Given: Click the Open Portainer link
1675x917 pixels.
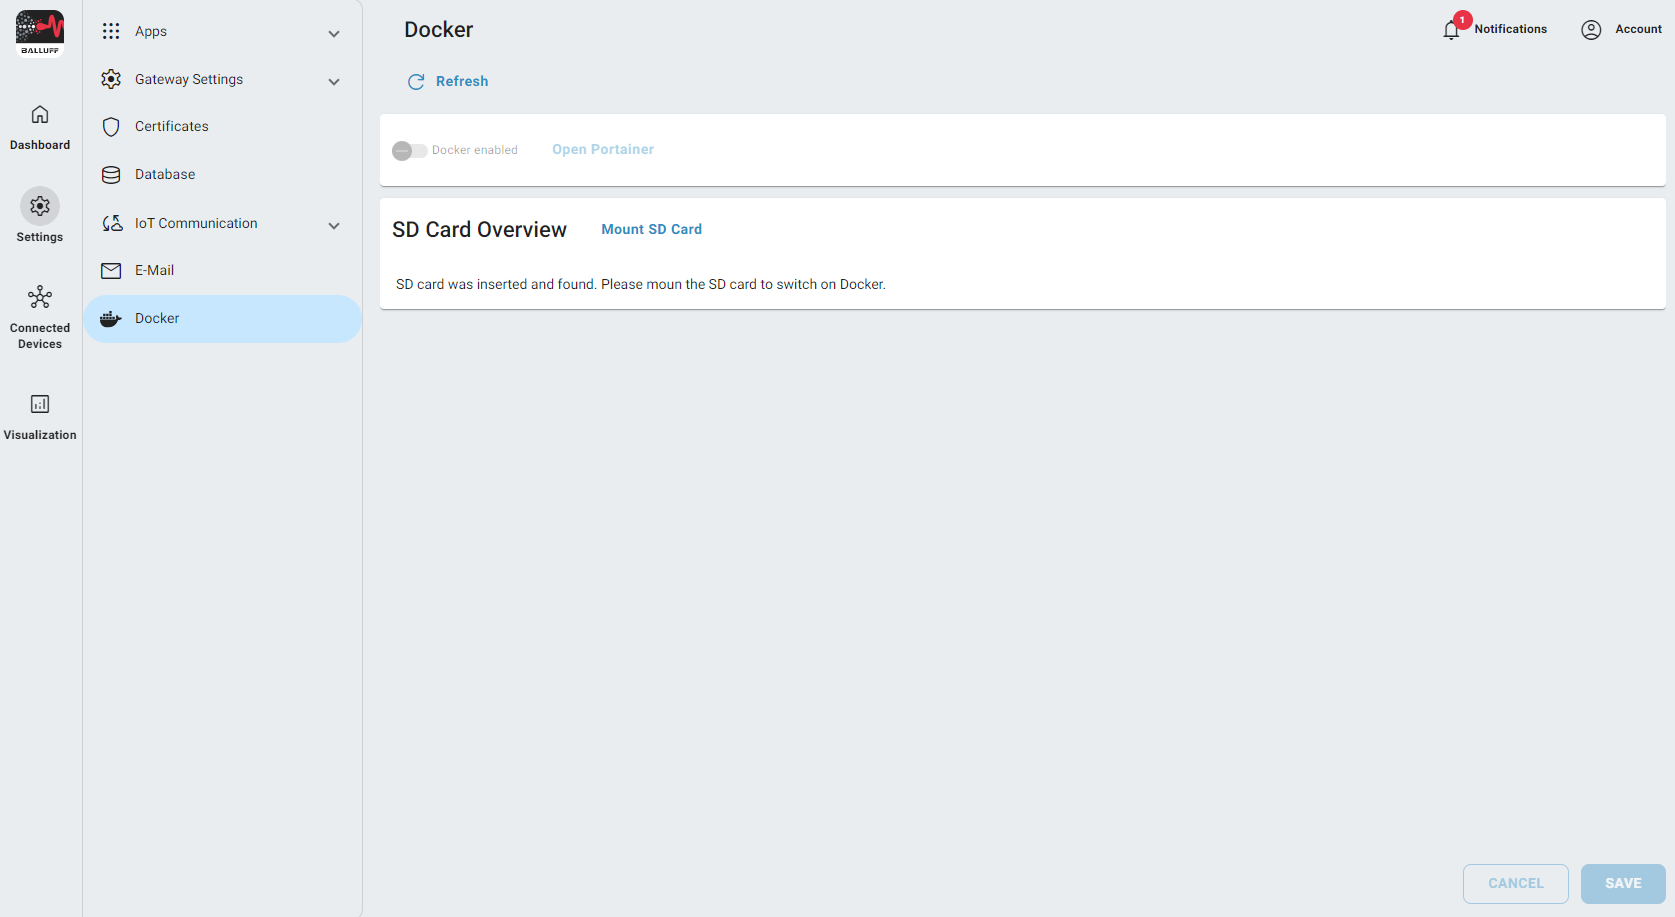Looking at the screenshot, I should [x=603, y=150].
